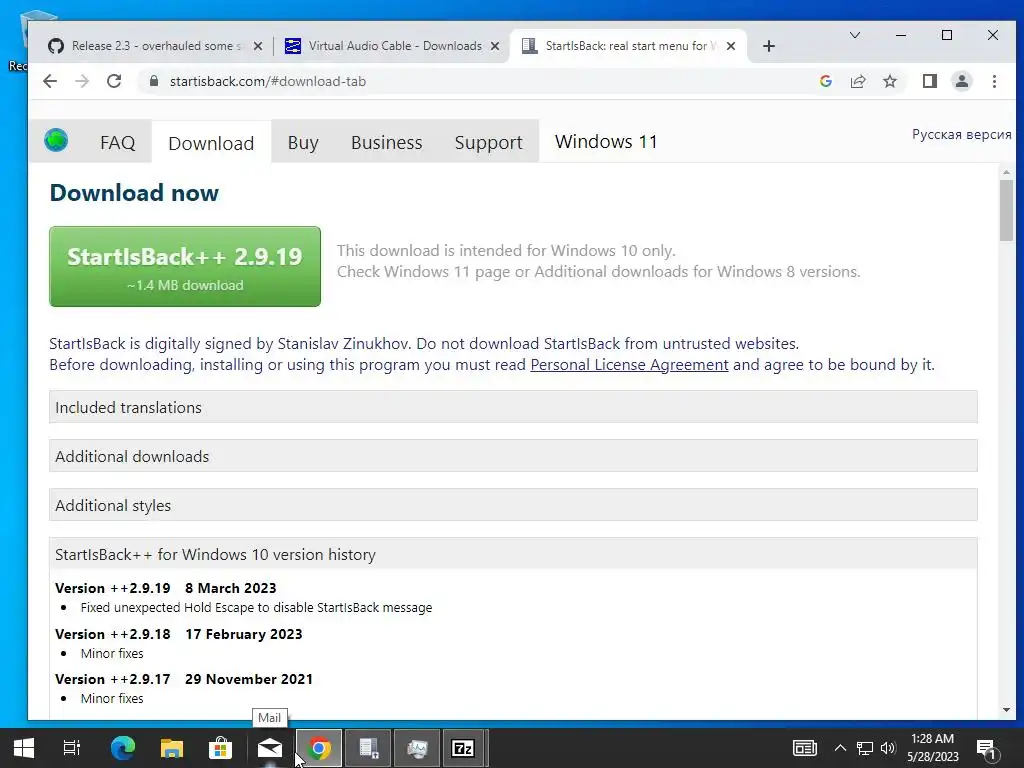Close the StartIsBack tab

731,46
